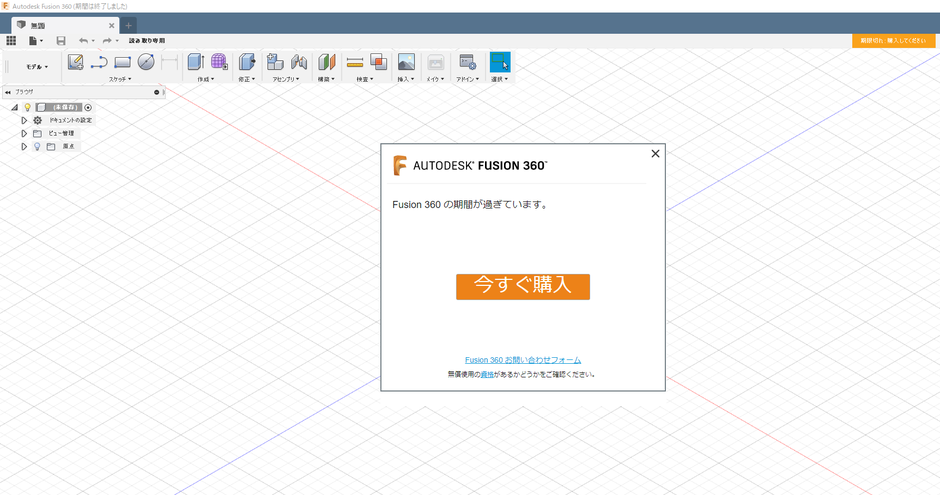The height and width of the screenshot is (495, 940).
Task: Toggle root component visibility lightbulb
Action: click(x=27, y=107)
